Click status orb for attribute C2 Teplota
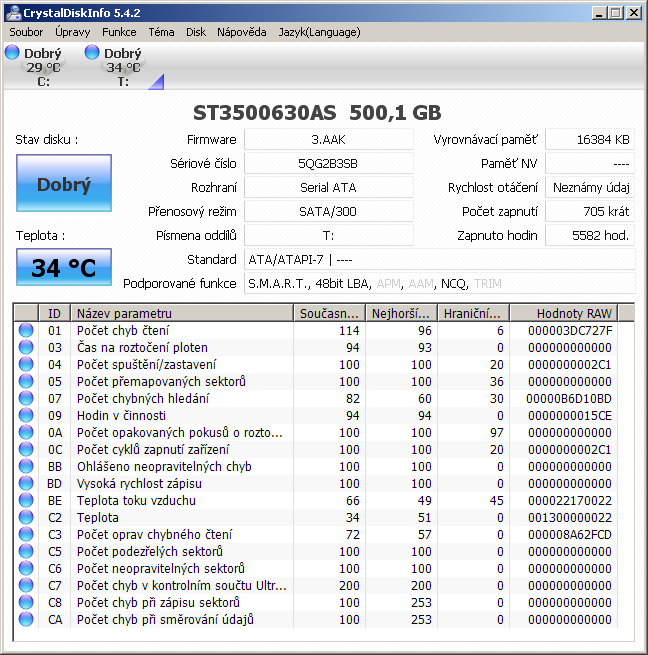This screenshot has height=655, width=648. click(26, 518)
